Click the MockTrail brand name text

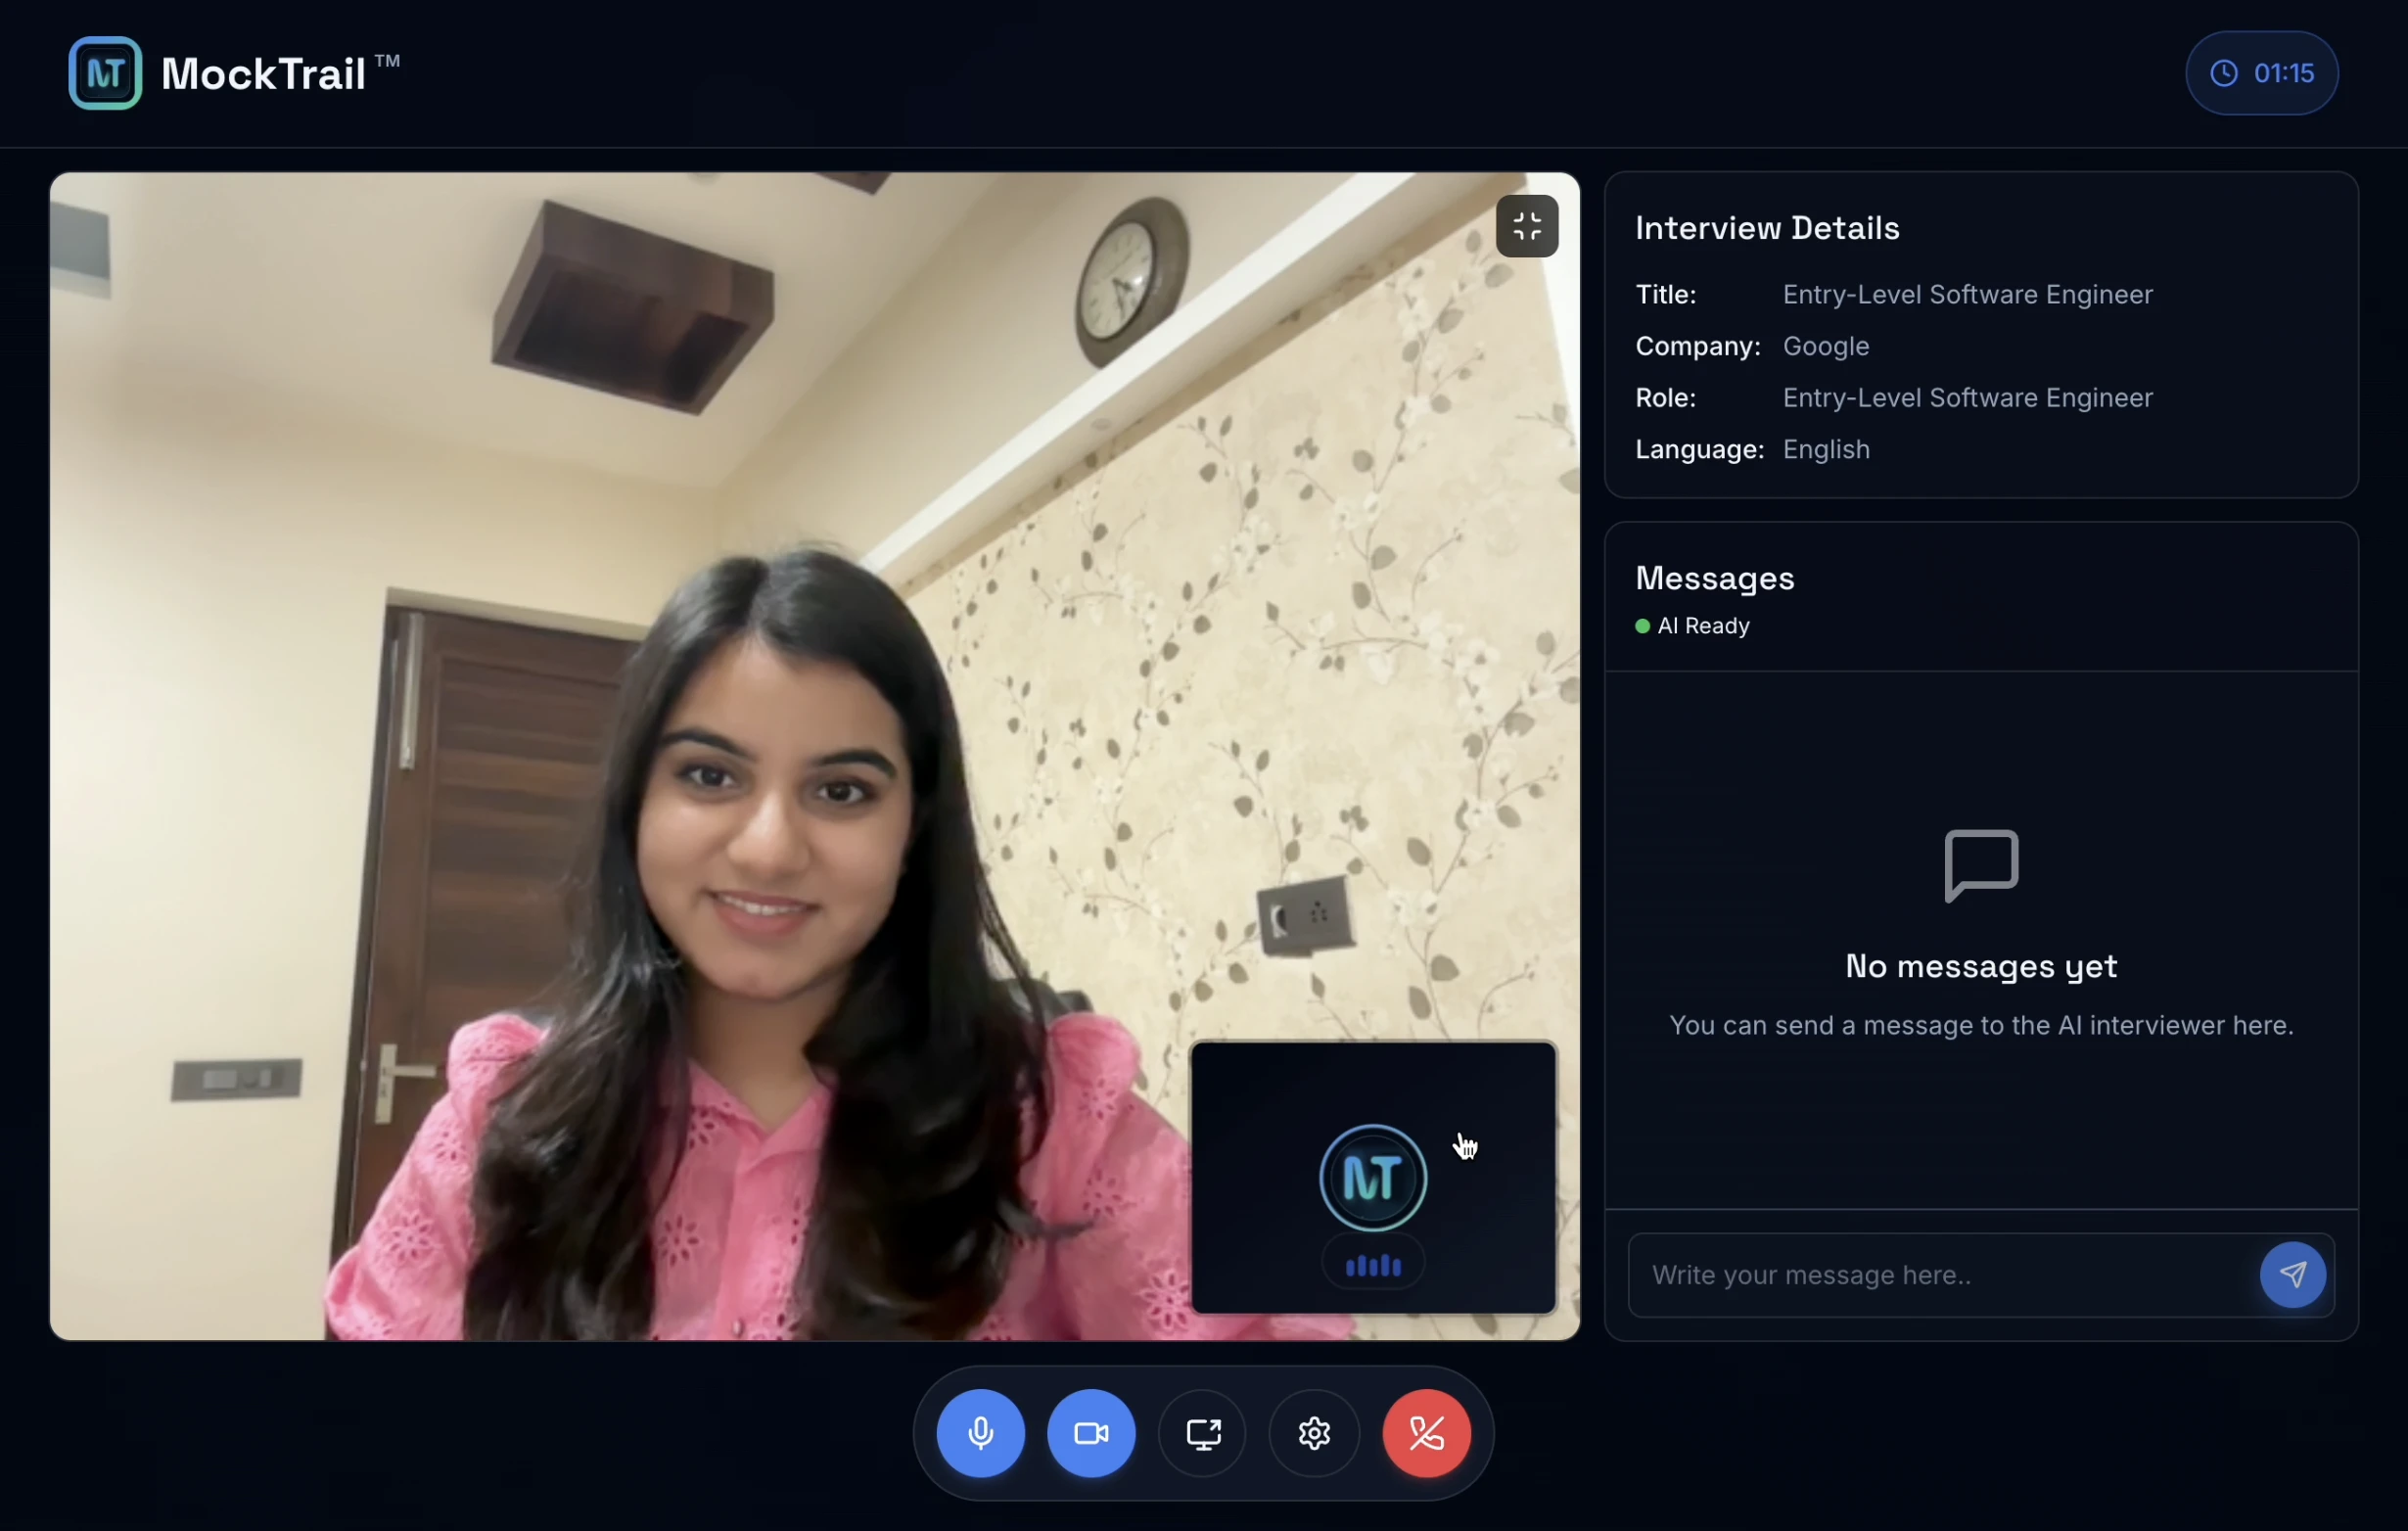[x=263, y=74]
